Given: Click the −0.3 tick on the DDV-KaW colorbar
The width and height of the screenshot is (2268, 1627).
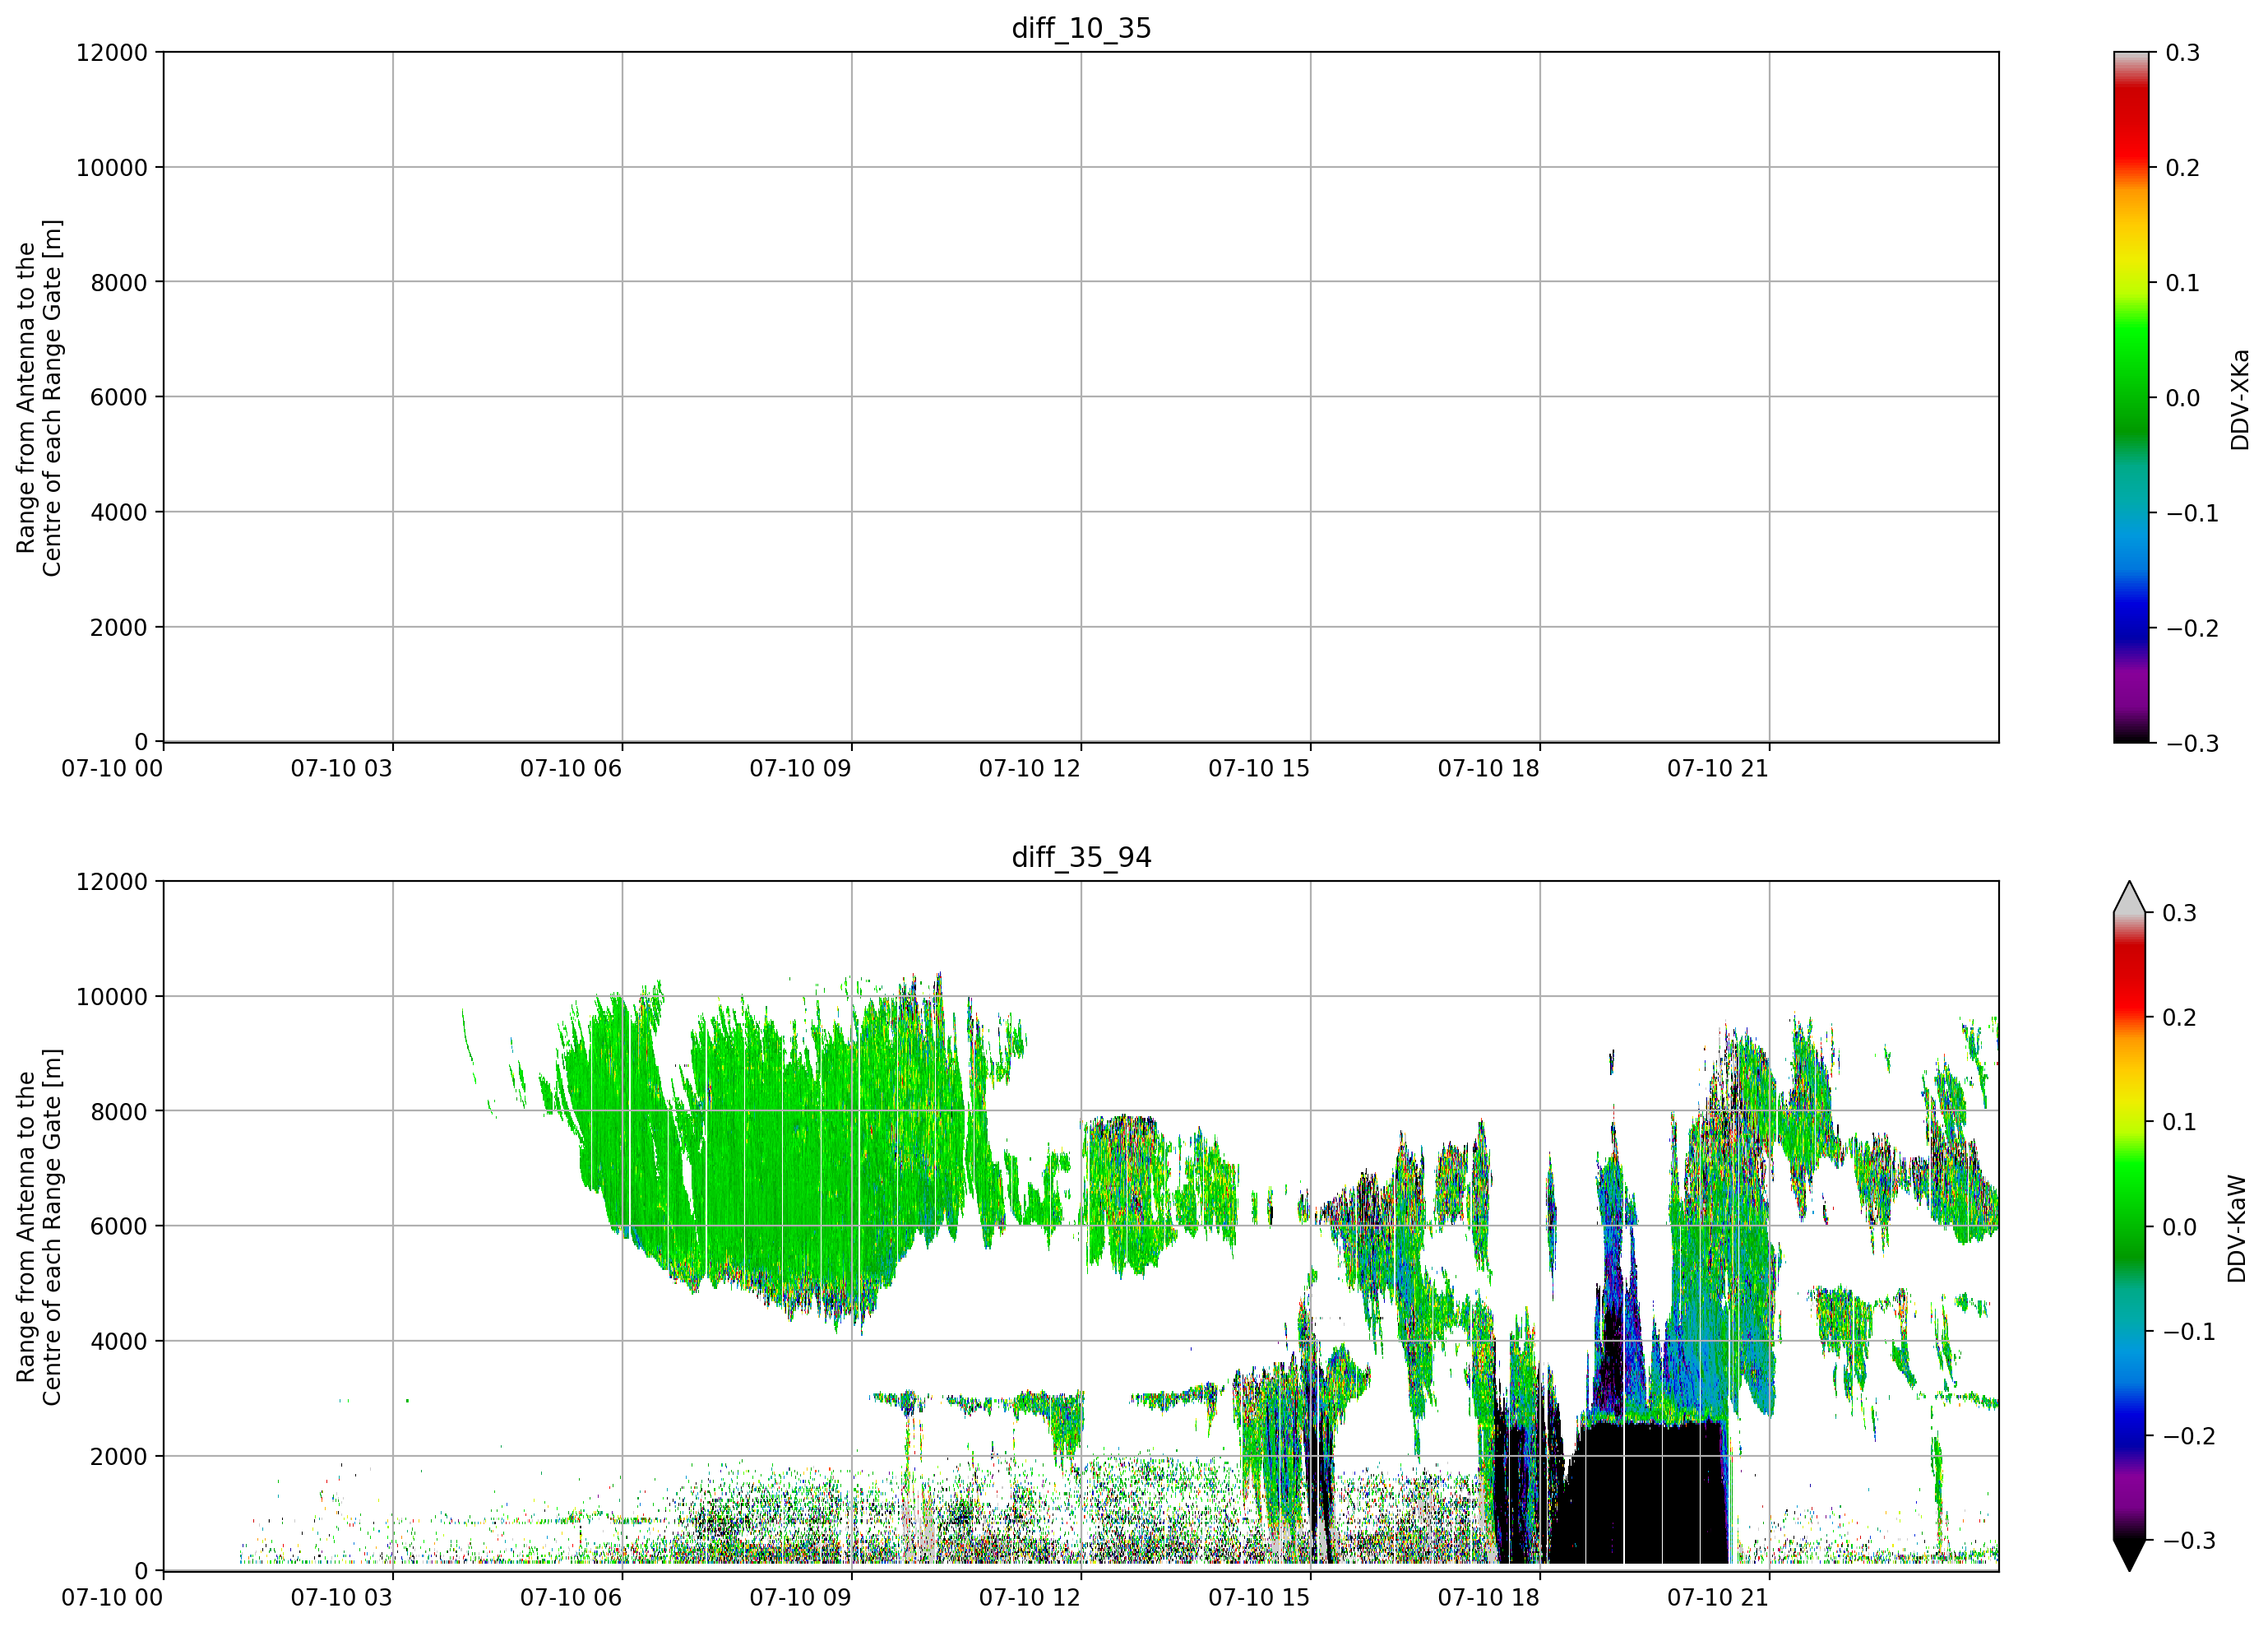Looking at the screenshot, I should click(2190, 1540).
